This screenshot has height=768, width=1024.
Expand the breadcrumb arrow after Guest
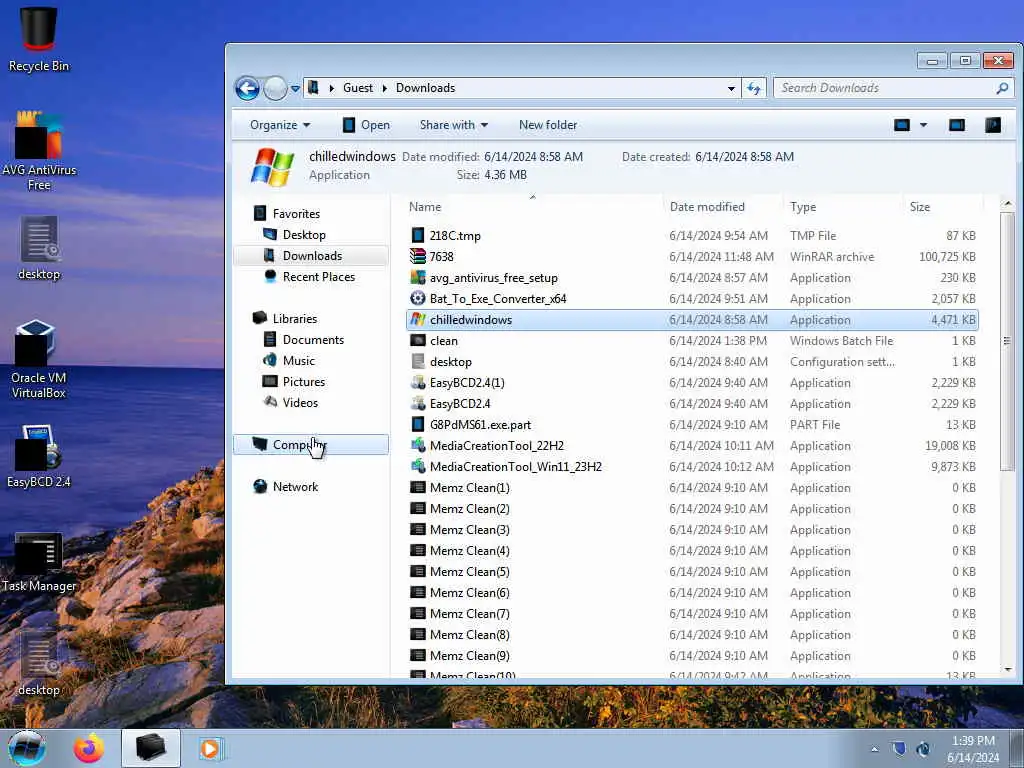pos(384,88)
